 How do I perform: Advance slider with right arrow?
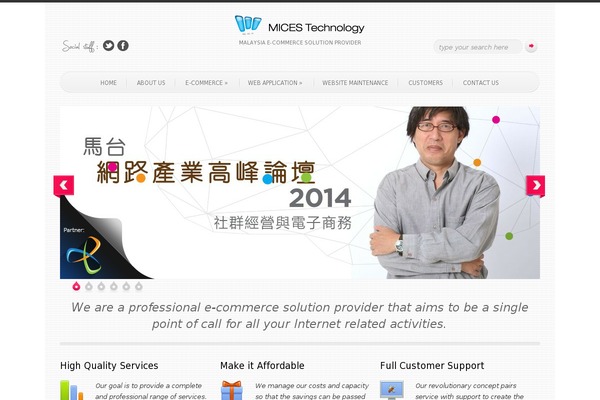535,186
